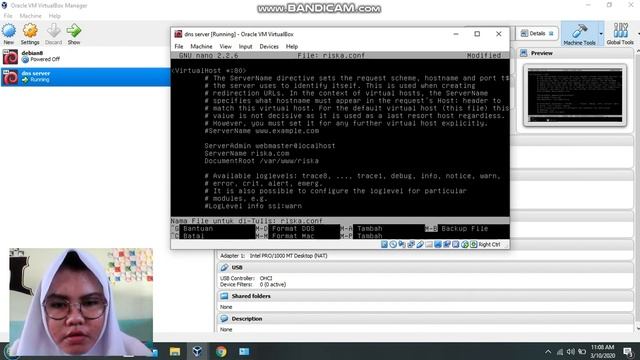The image size is (640, 360).
Task: Open File Explorer from taskbar
Action: coord(175,351)
